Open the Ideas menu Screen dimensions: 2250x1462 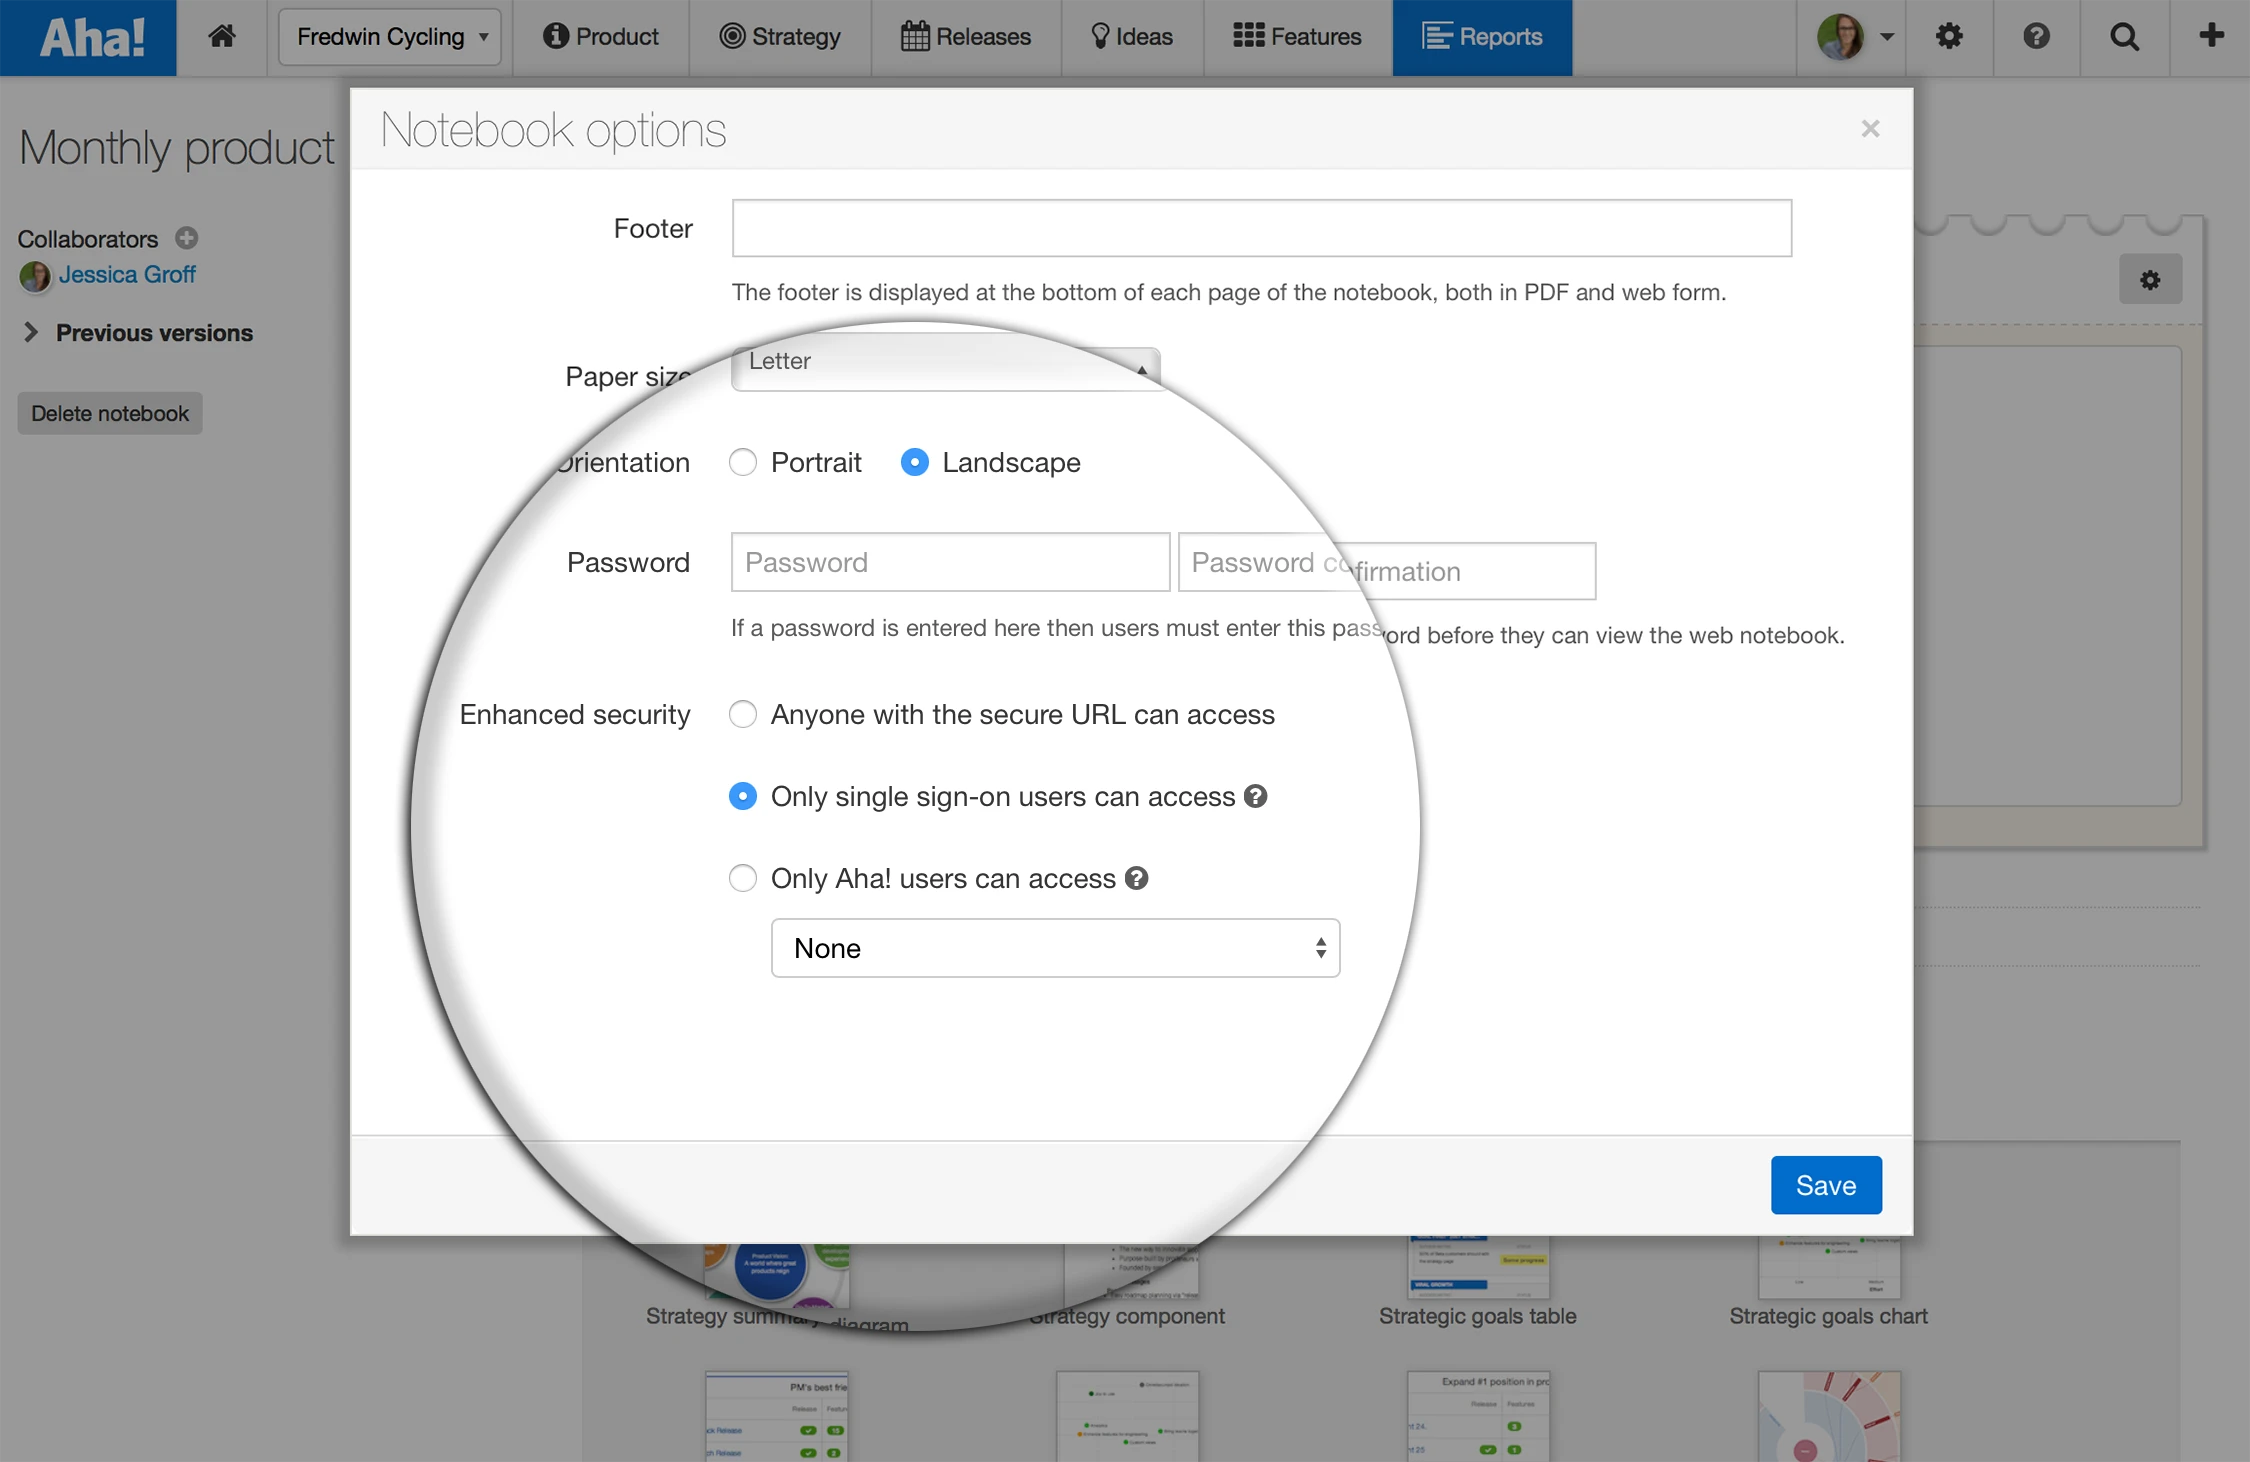point(1131,37)
